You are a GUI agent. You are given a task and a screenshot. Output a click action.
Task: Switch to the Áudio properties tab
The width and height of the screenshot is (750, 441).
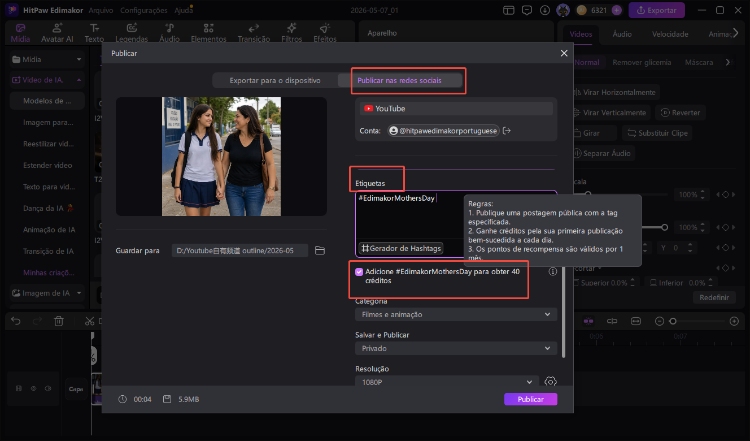click(x=622, y=34)
